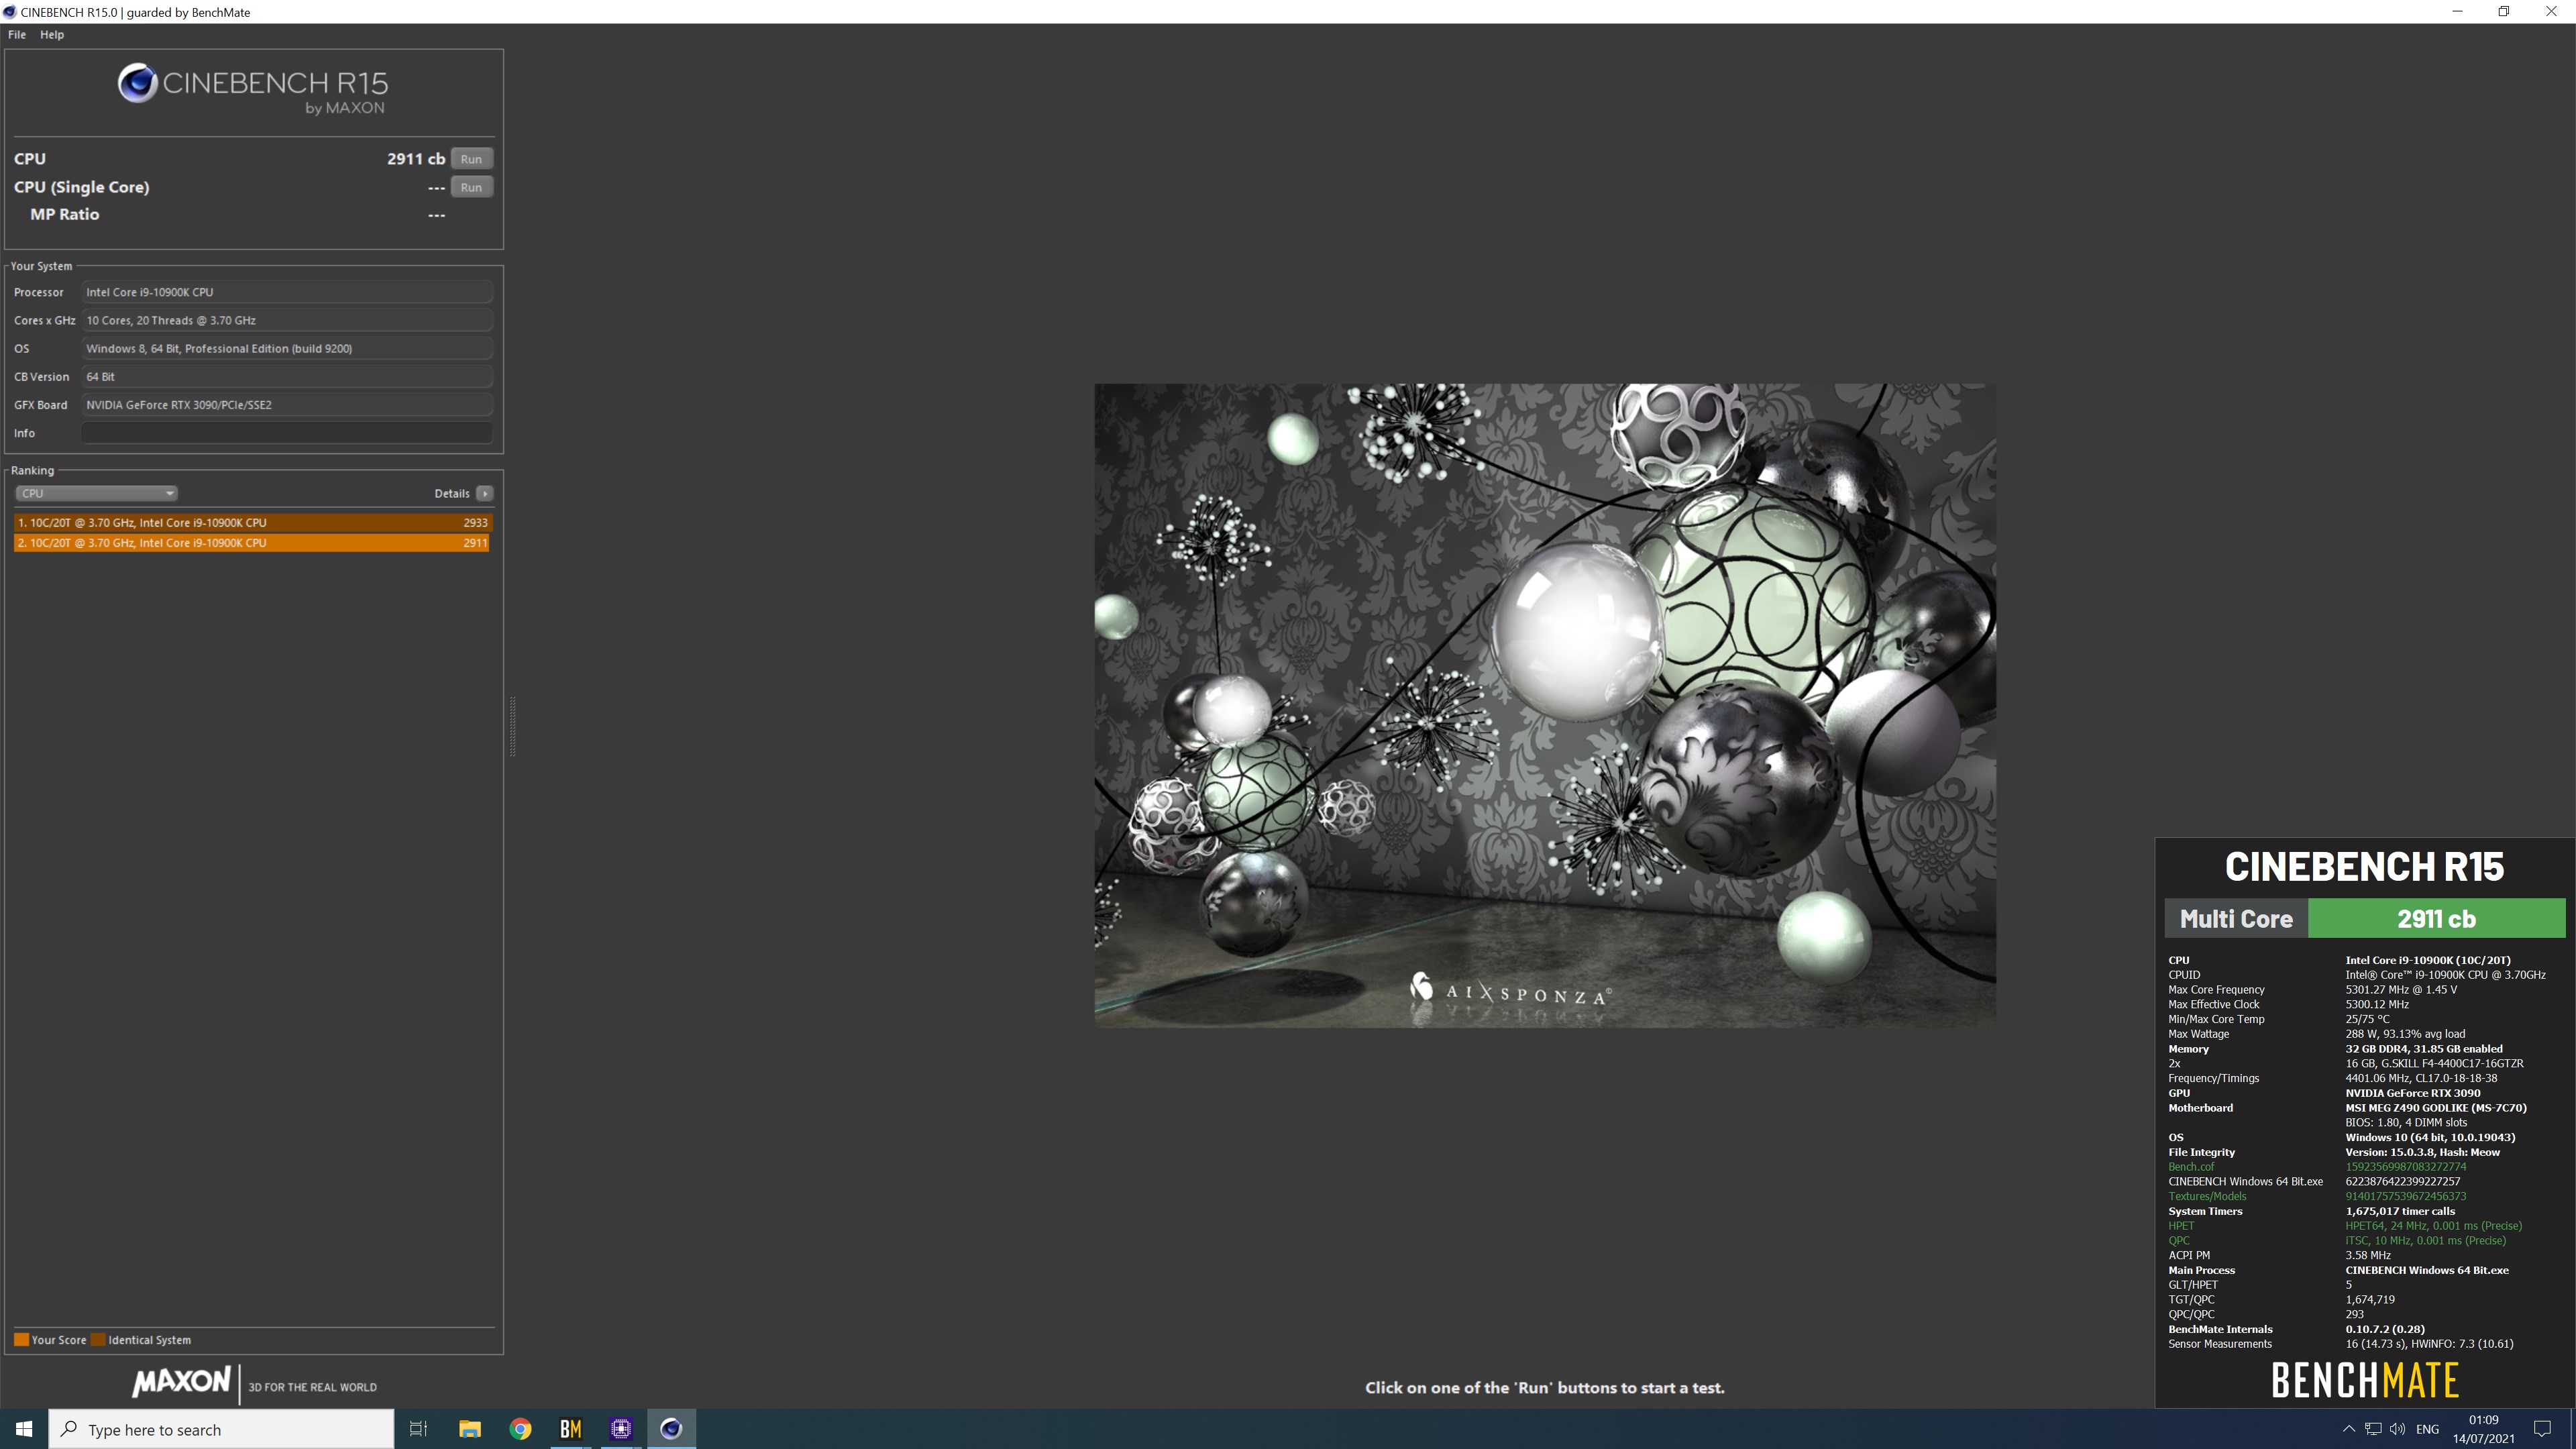Minimize the Cinebench window

pos(2458,12)
